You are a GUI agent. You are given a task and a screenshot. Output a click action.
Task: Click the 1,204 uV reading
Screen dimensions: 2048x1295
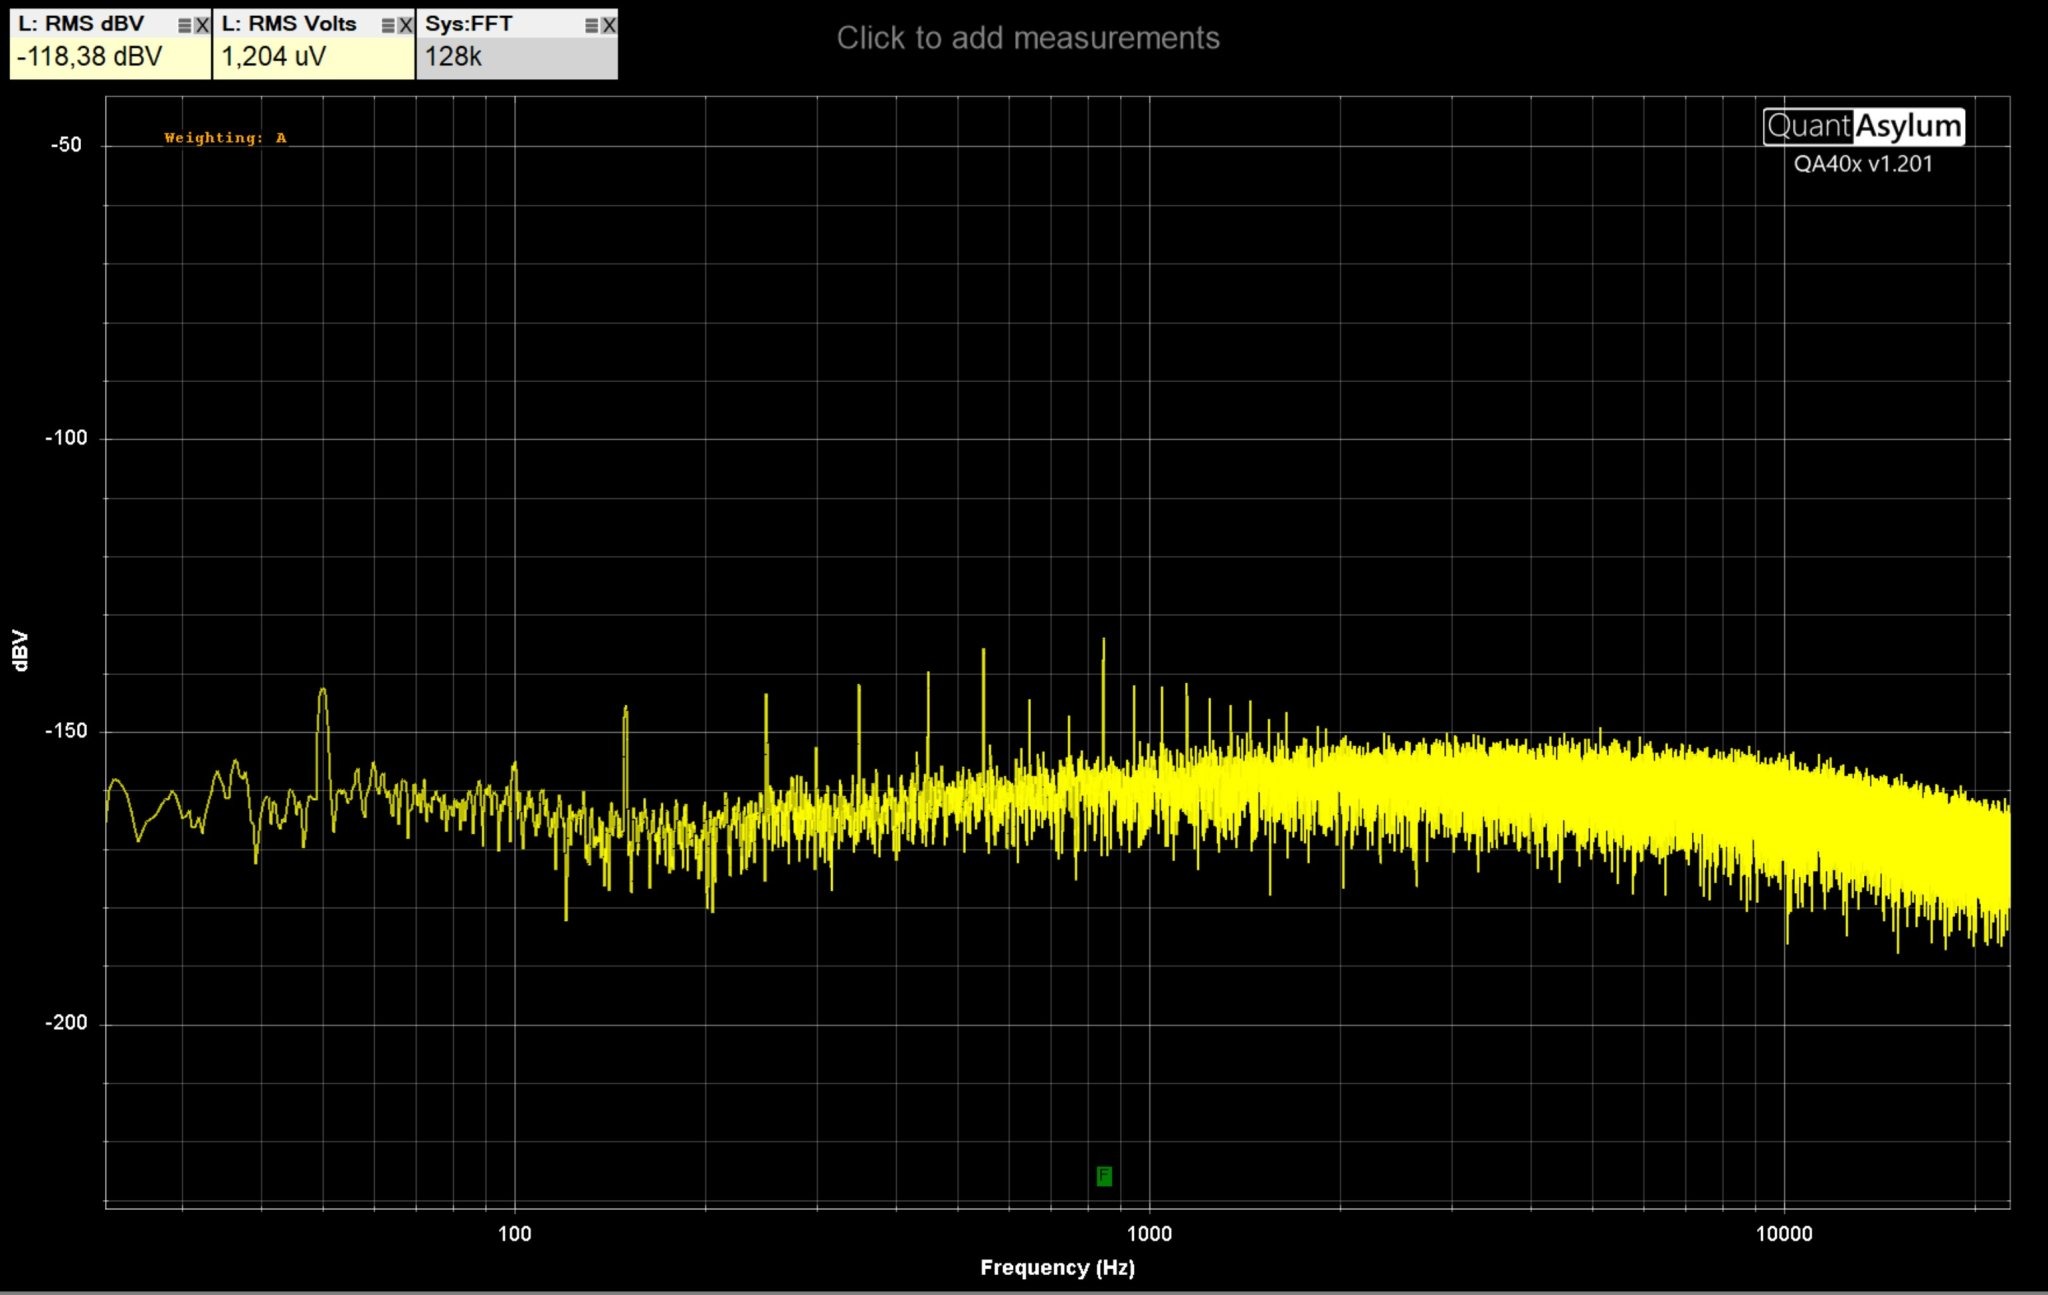[x=273, y=57]
